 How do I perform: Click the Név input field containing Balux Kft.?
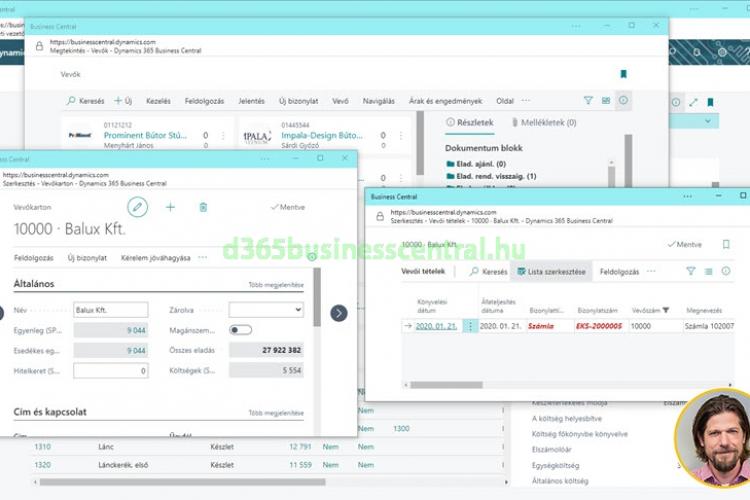(110, 310)
